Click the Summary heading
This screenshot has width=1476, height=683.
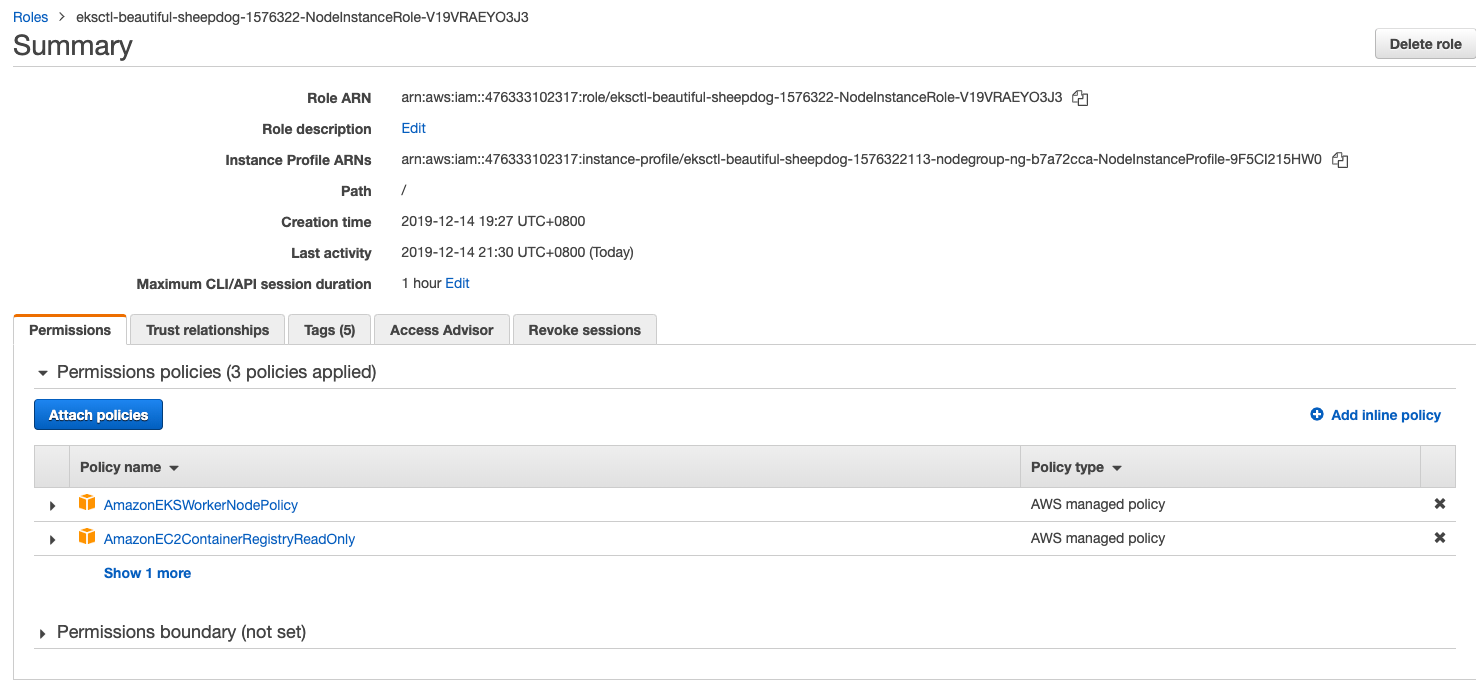coord(72,46)
